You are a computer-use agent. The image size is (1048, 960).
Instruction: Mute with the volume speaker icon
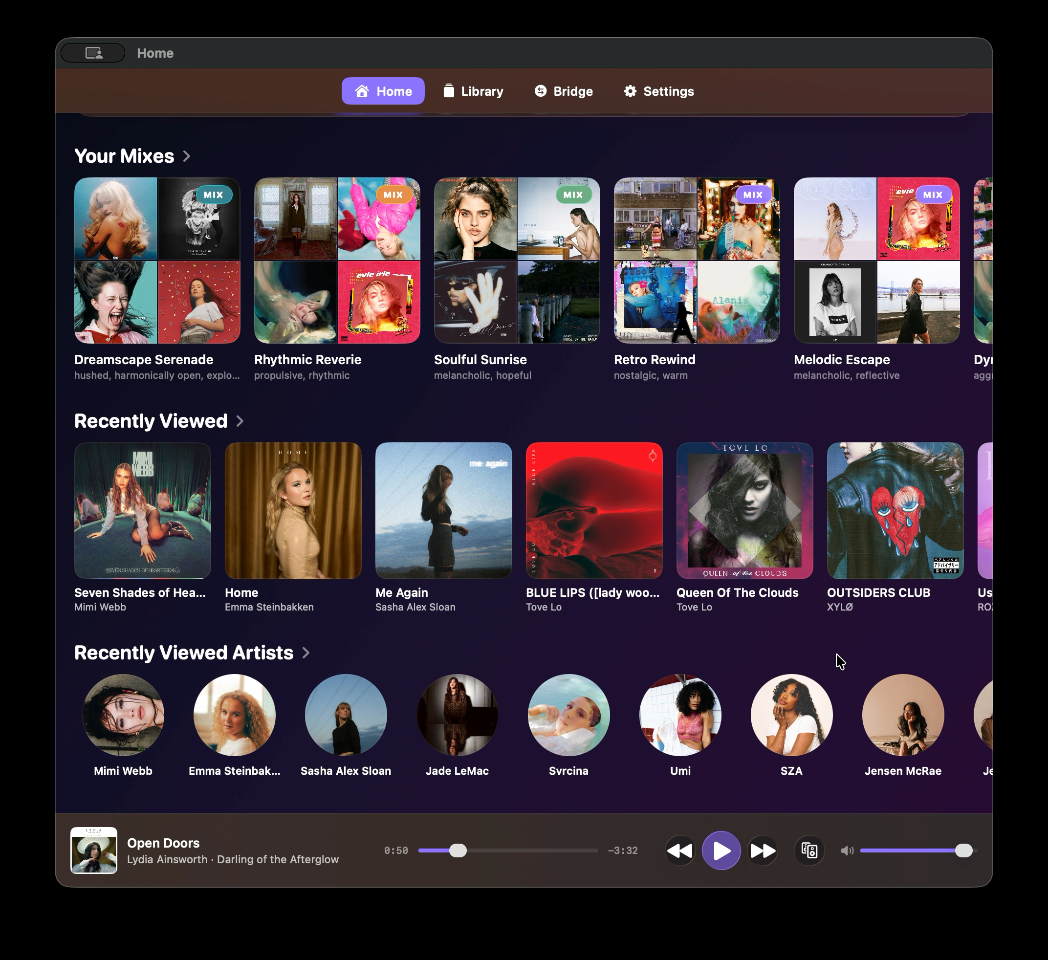pos(847,850)
